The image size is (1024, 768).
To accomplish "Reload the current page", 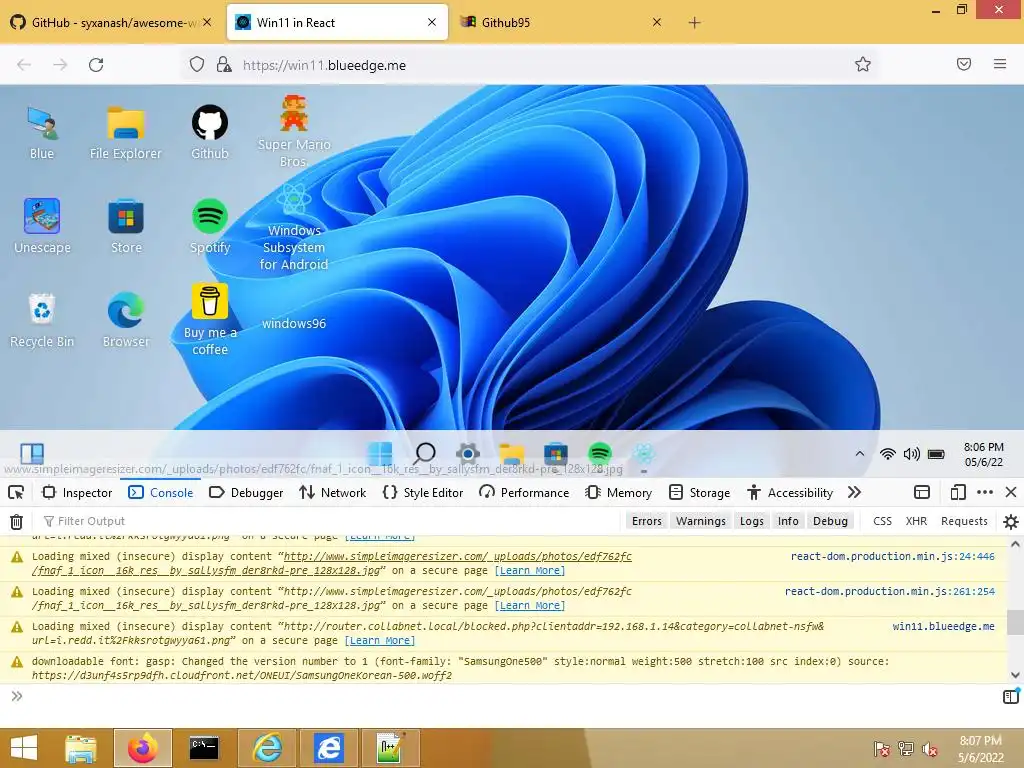I will (x=96, y=65).
